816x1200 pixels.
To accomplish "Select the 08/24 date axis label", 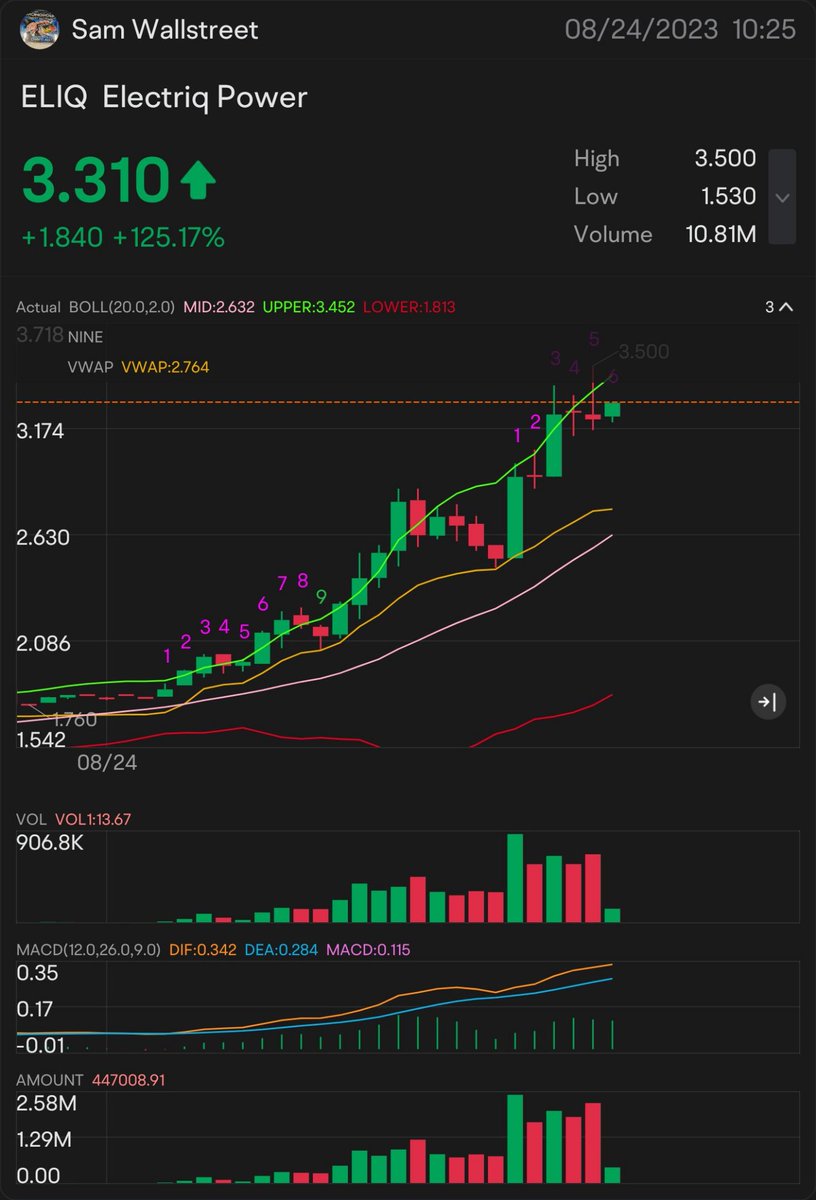I will point(107,762).
